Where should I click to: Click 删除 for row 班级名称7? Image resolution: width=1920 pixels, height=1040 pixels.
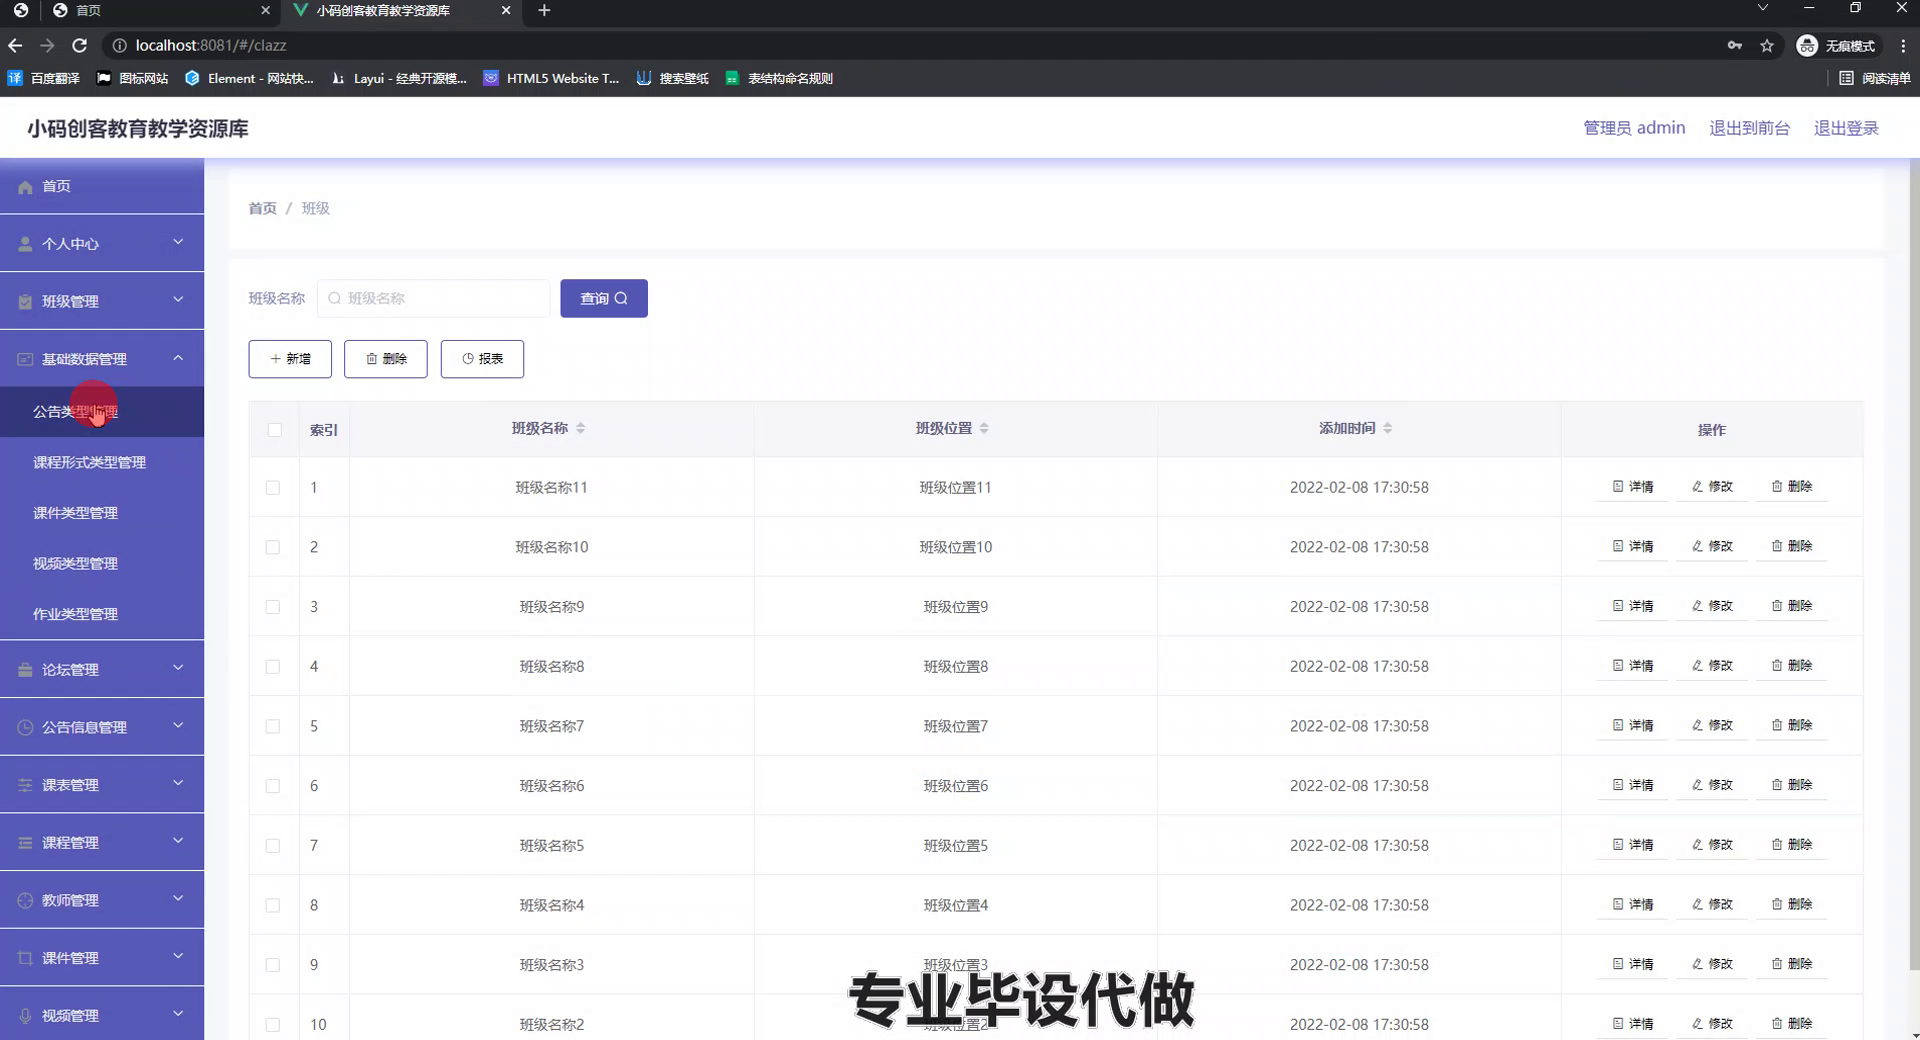point(1792,725)
